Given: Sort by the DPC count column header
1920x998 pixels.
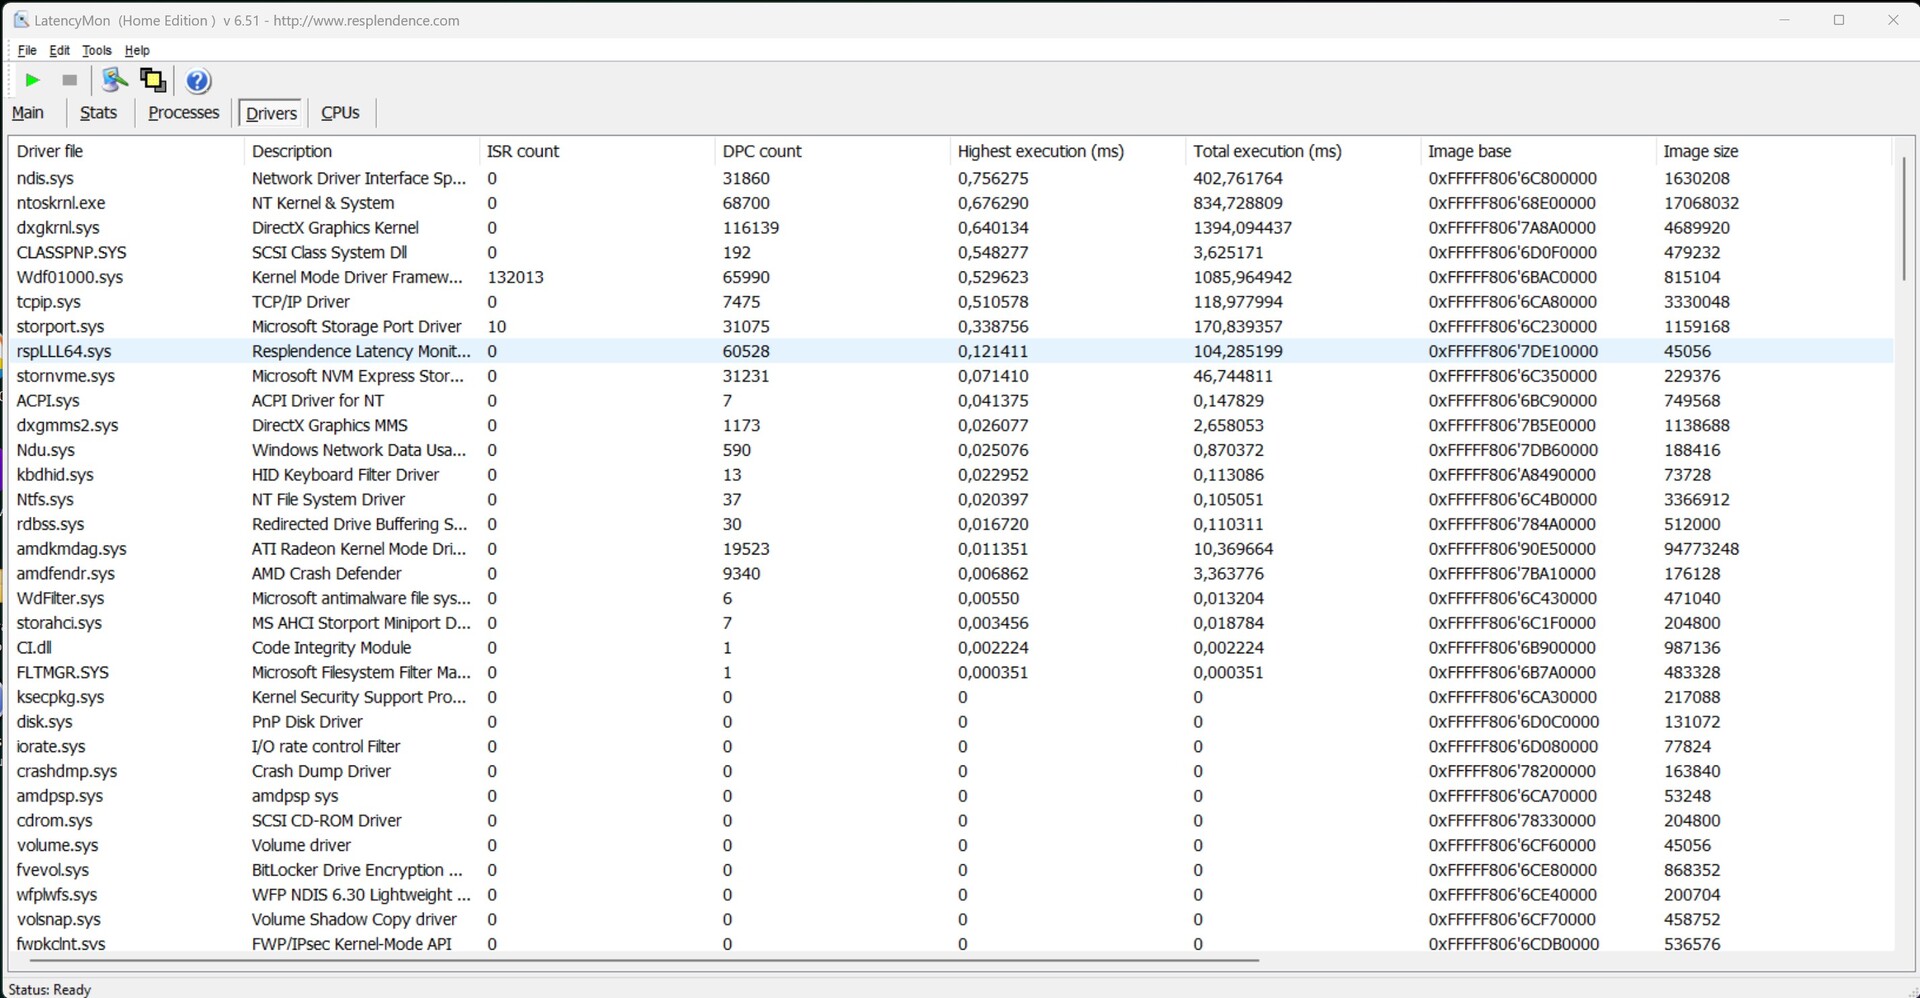Looking at the screenshot, I should coord(762,151).
